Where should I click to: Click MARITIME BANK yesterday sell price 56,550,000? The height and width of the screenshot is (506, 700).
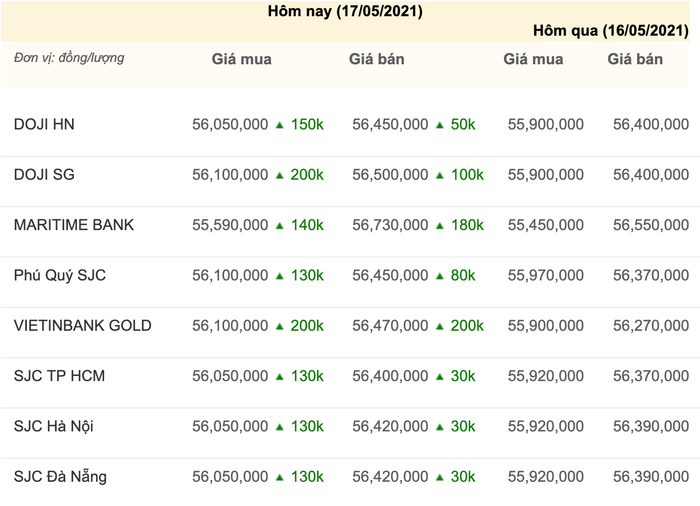coord(651,225)
